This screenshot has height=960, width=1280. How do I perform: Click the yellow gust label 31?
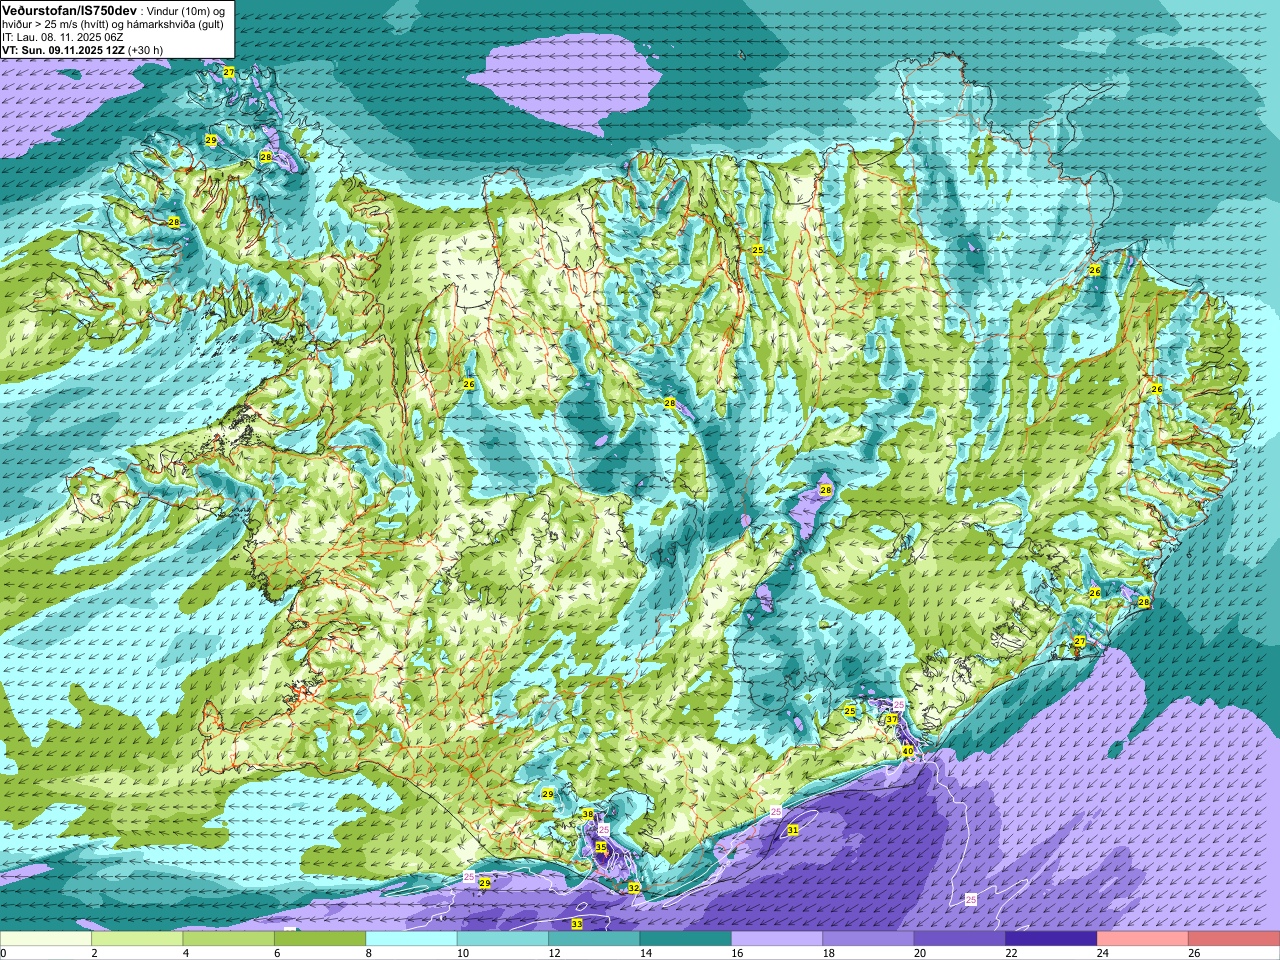pos(793,830)
